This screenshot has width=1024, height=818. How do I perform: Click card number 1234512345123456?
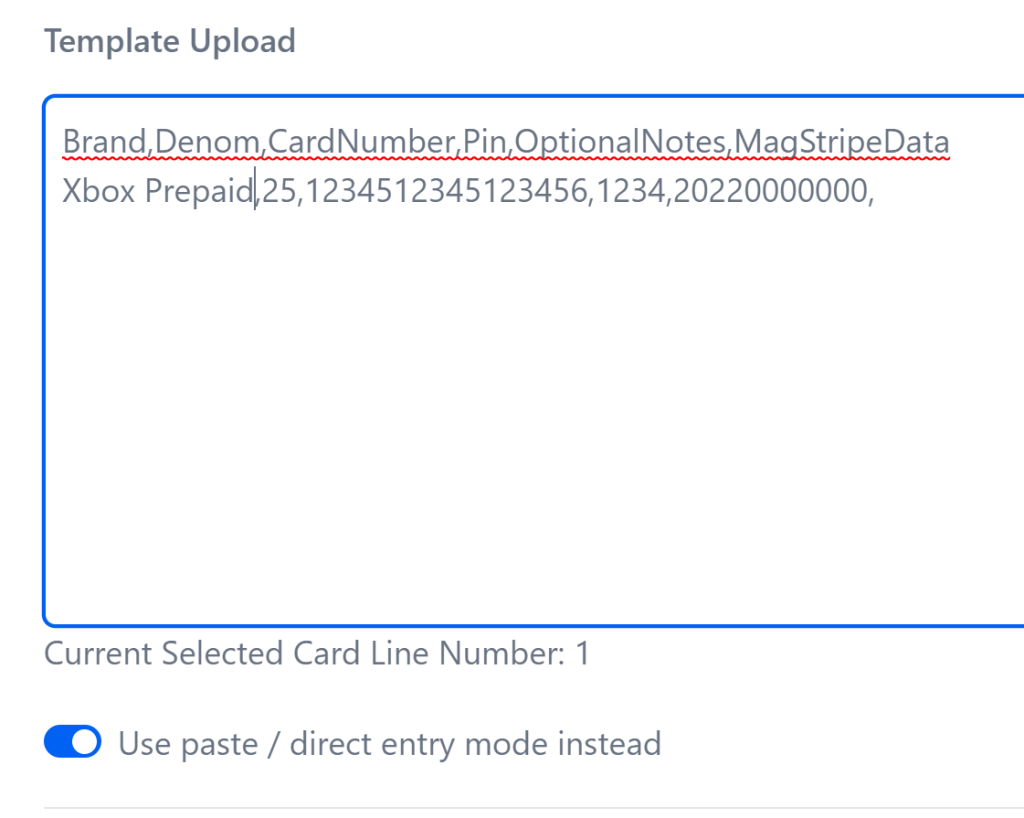point(446,190)
